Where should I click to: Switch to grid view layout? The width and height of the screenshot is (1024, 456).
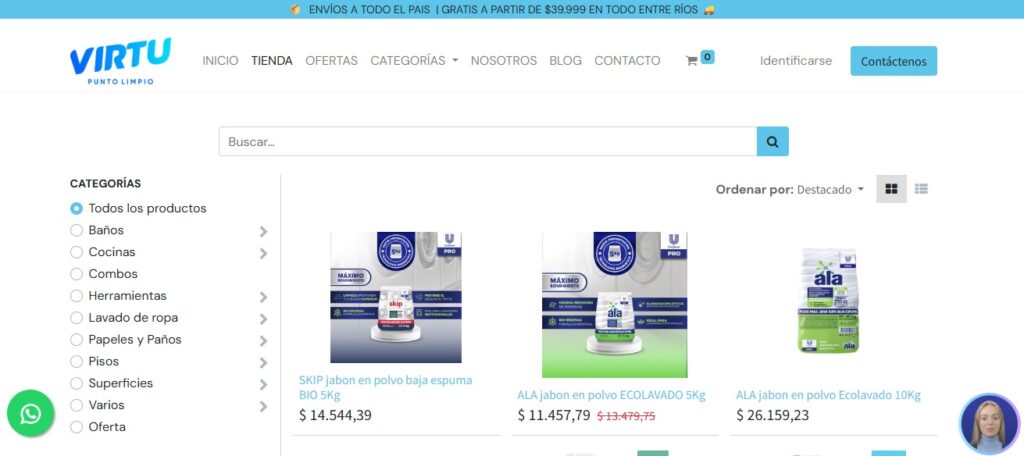891,189
